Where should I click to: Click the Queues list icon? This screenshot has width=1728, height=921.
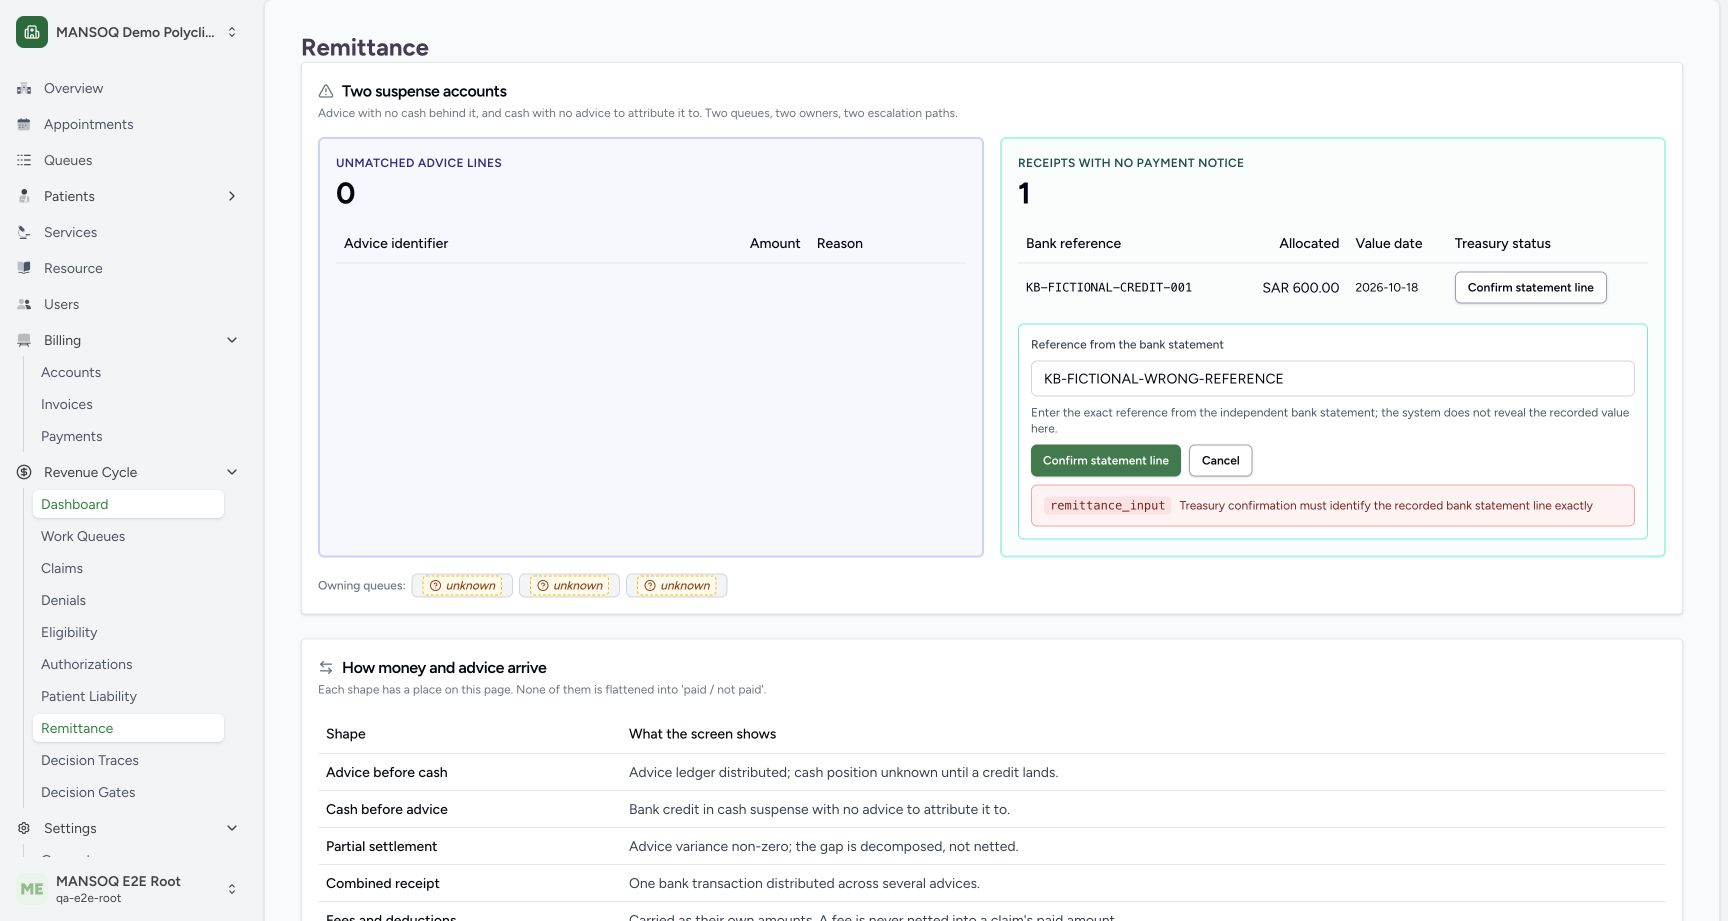coord(24,161)
